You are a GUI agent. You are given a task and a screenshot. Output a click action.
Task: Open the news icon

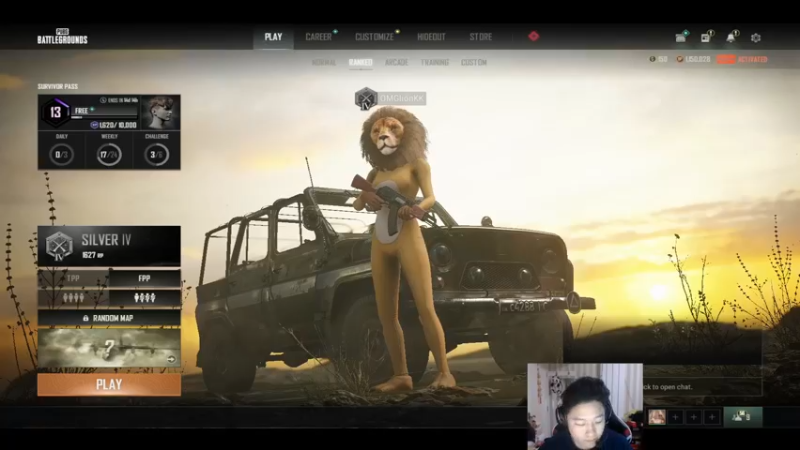(706, 38)
